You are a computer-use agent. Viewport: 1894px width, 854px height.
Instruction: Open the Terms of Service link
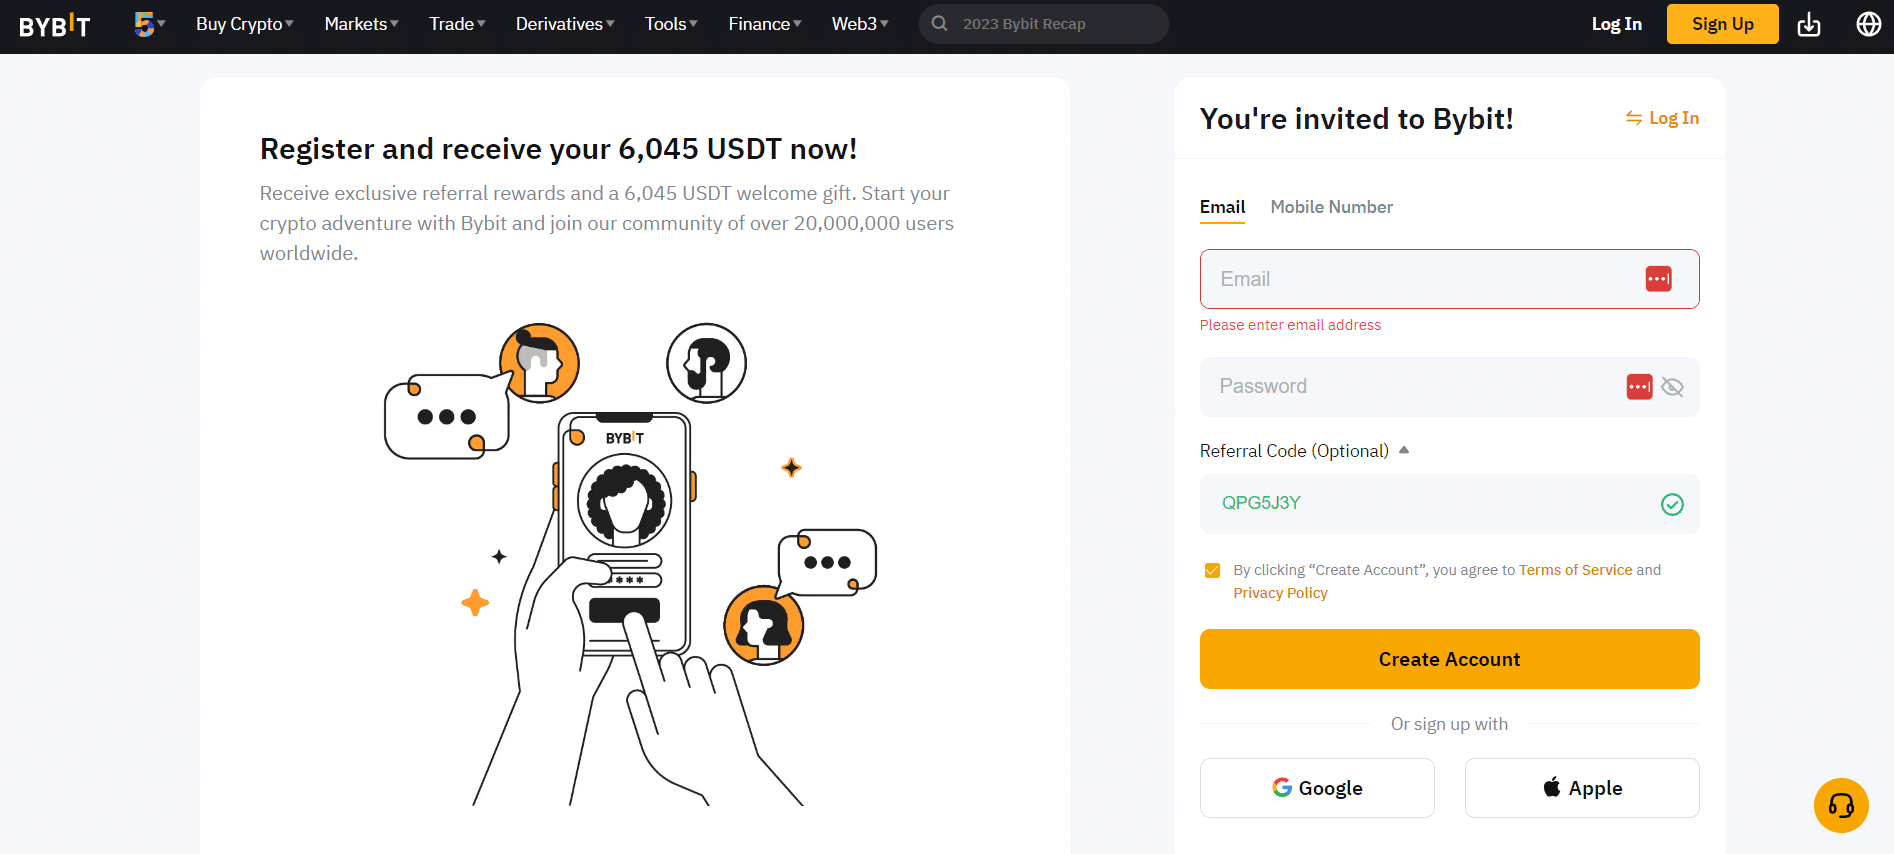(x=1575, y=570)
